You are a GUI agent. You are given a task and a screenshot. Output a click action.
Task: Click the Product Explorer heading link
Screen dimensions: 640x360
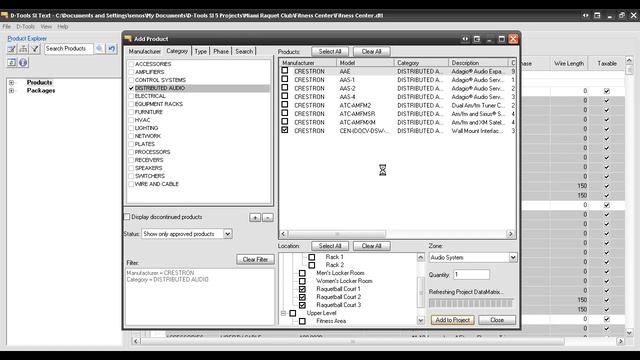click(x=27, y=38)
